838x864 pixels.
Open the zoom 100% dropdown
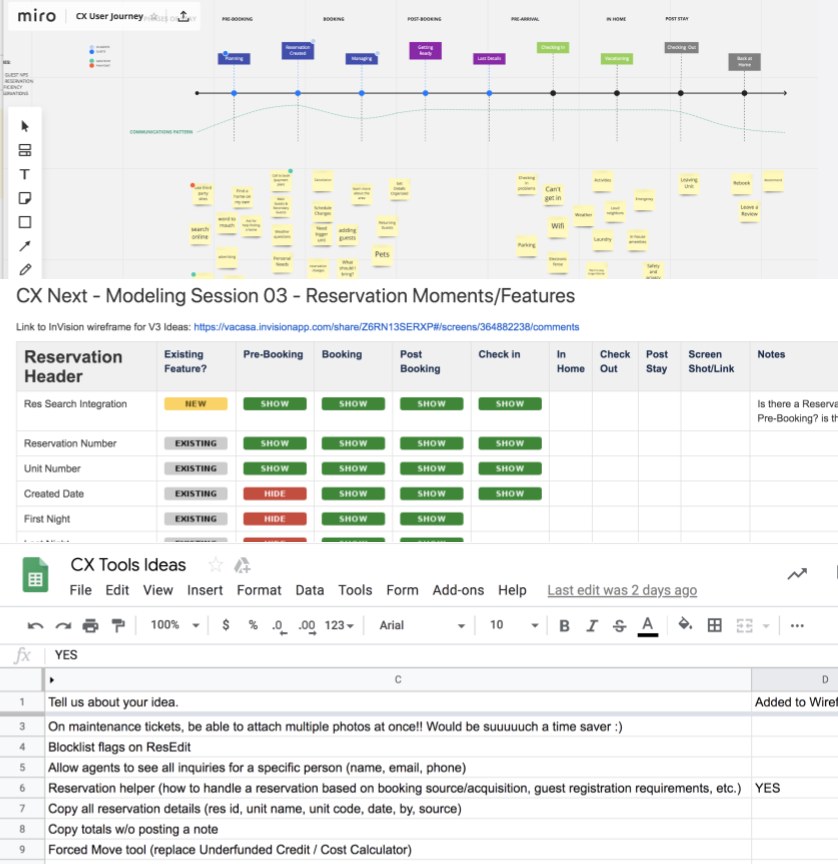point(175,625)
